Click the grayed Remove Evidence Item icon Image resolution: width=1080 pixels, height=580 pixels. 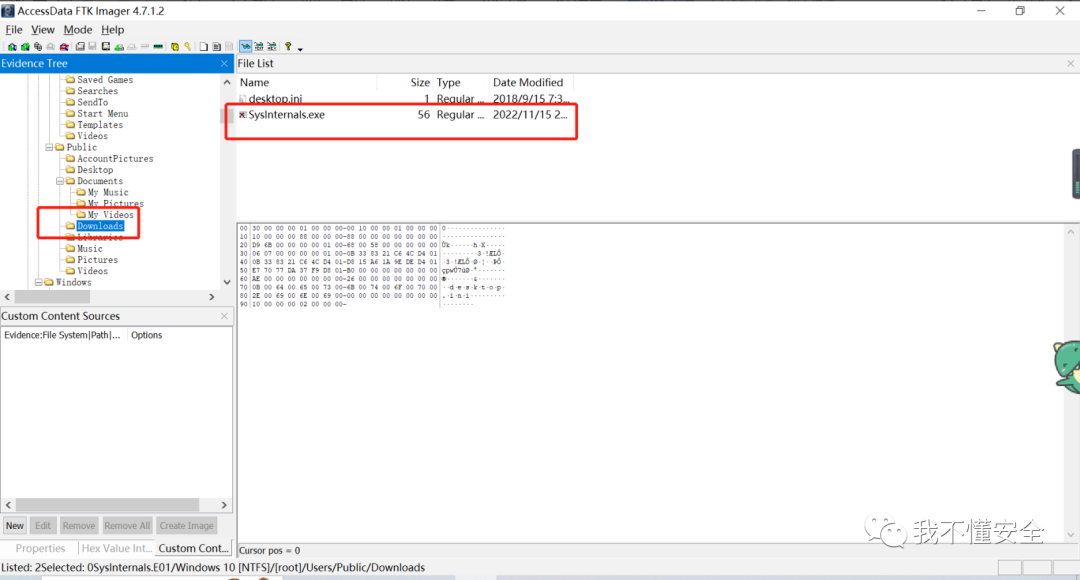(x=50, y=47)
